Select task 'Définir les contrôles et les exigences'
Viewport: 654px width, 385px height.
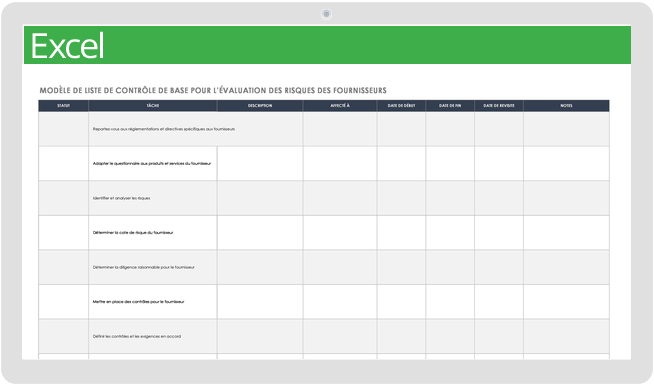pos(137,336)
